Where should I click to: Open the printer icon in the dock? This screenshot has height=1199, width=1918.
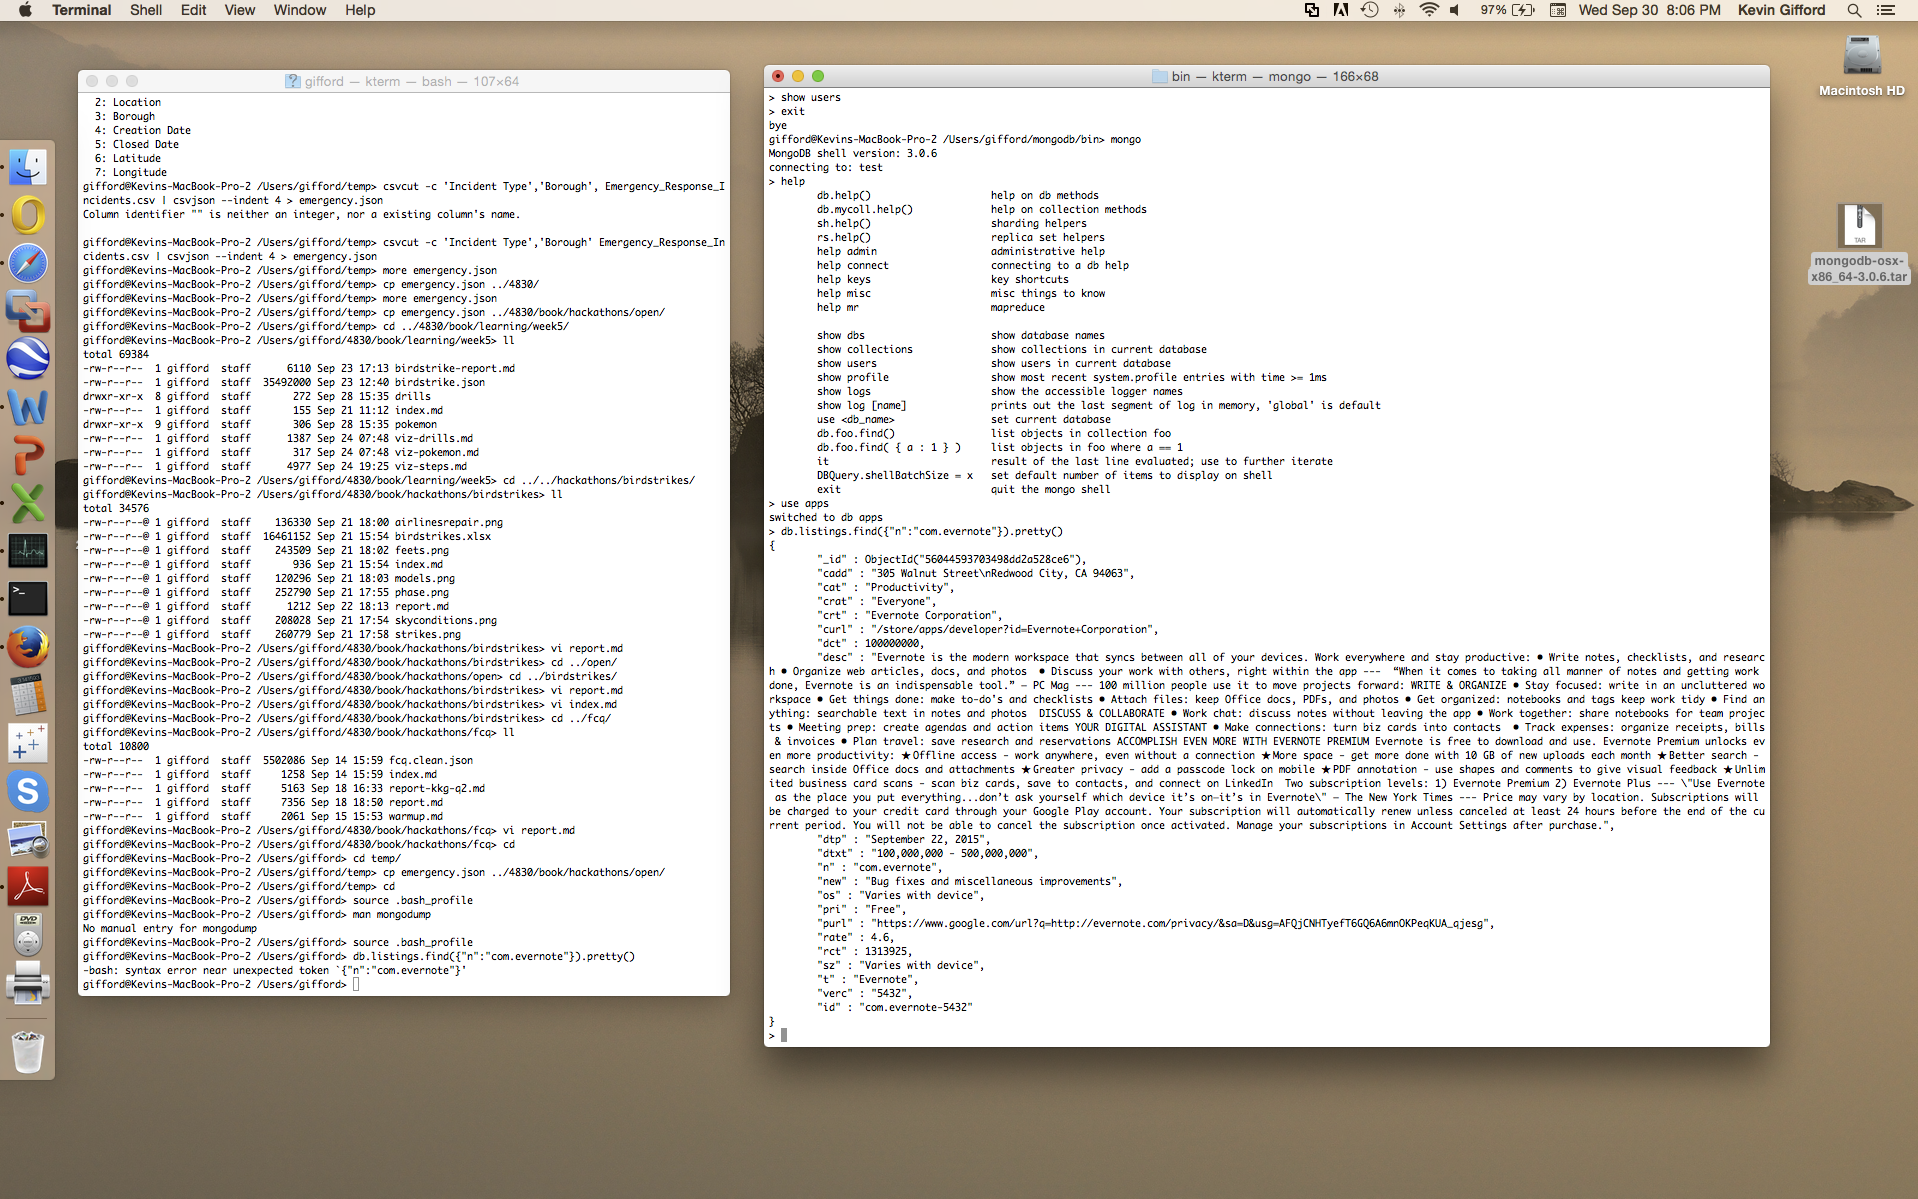click(x=28, y=984)
